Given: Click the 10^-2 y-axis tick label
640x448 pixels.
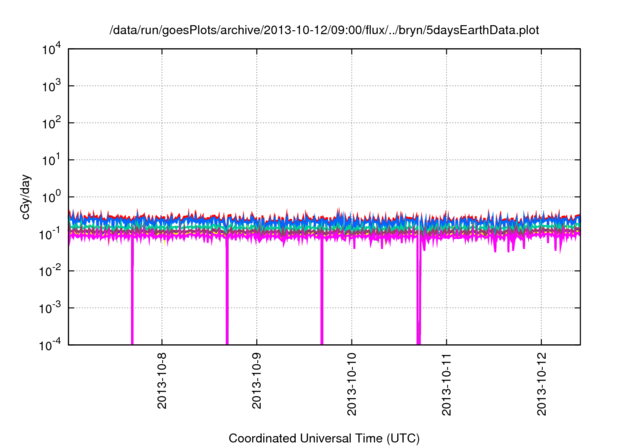Looking at the screenshot, I should pos(51,271).
